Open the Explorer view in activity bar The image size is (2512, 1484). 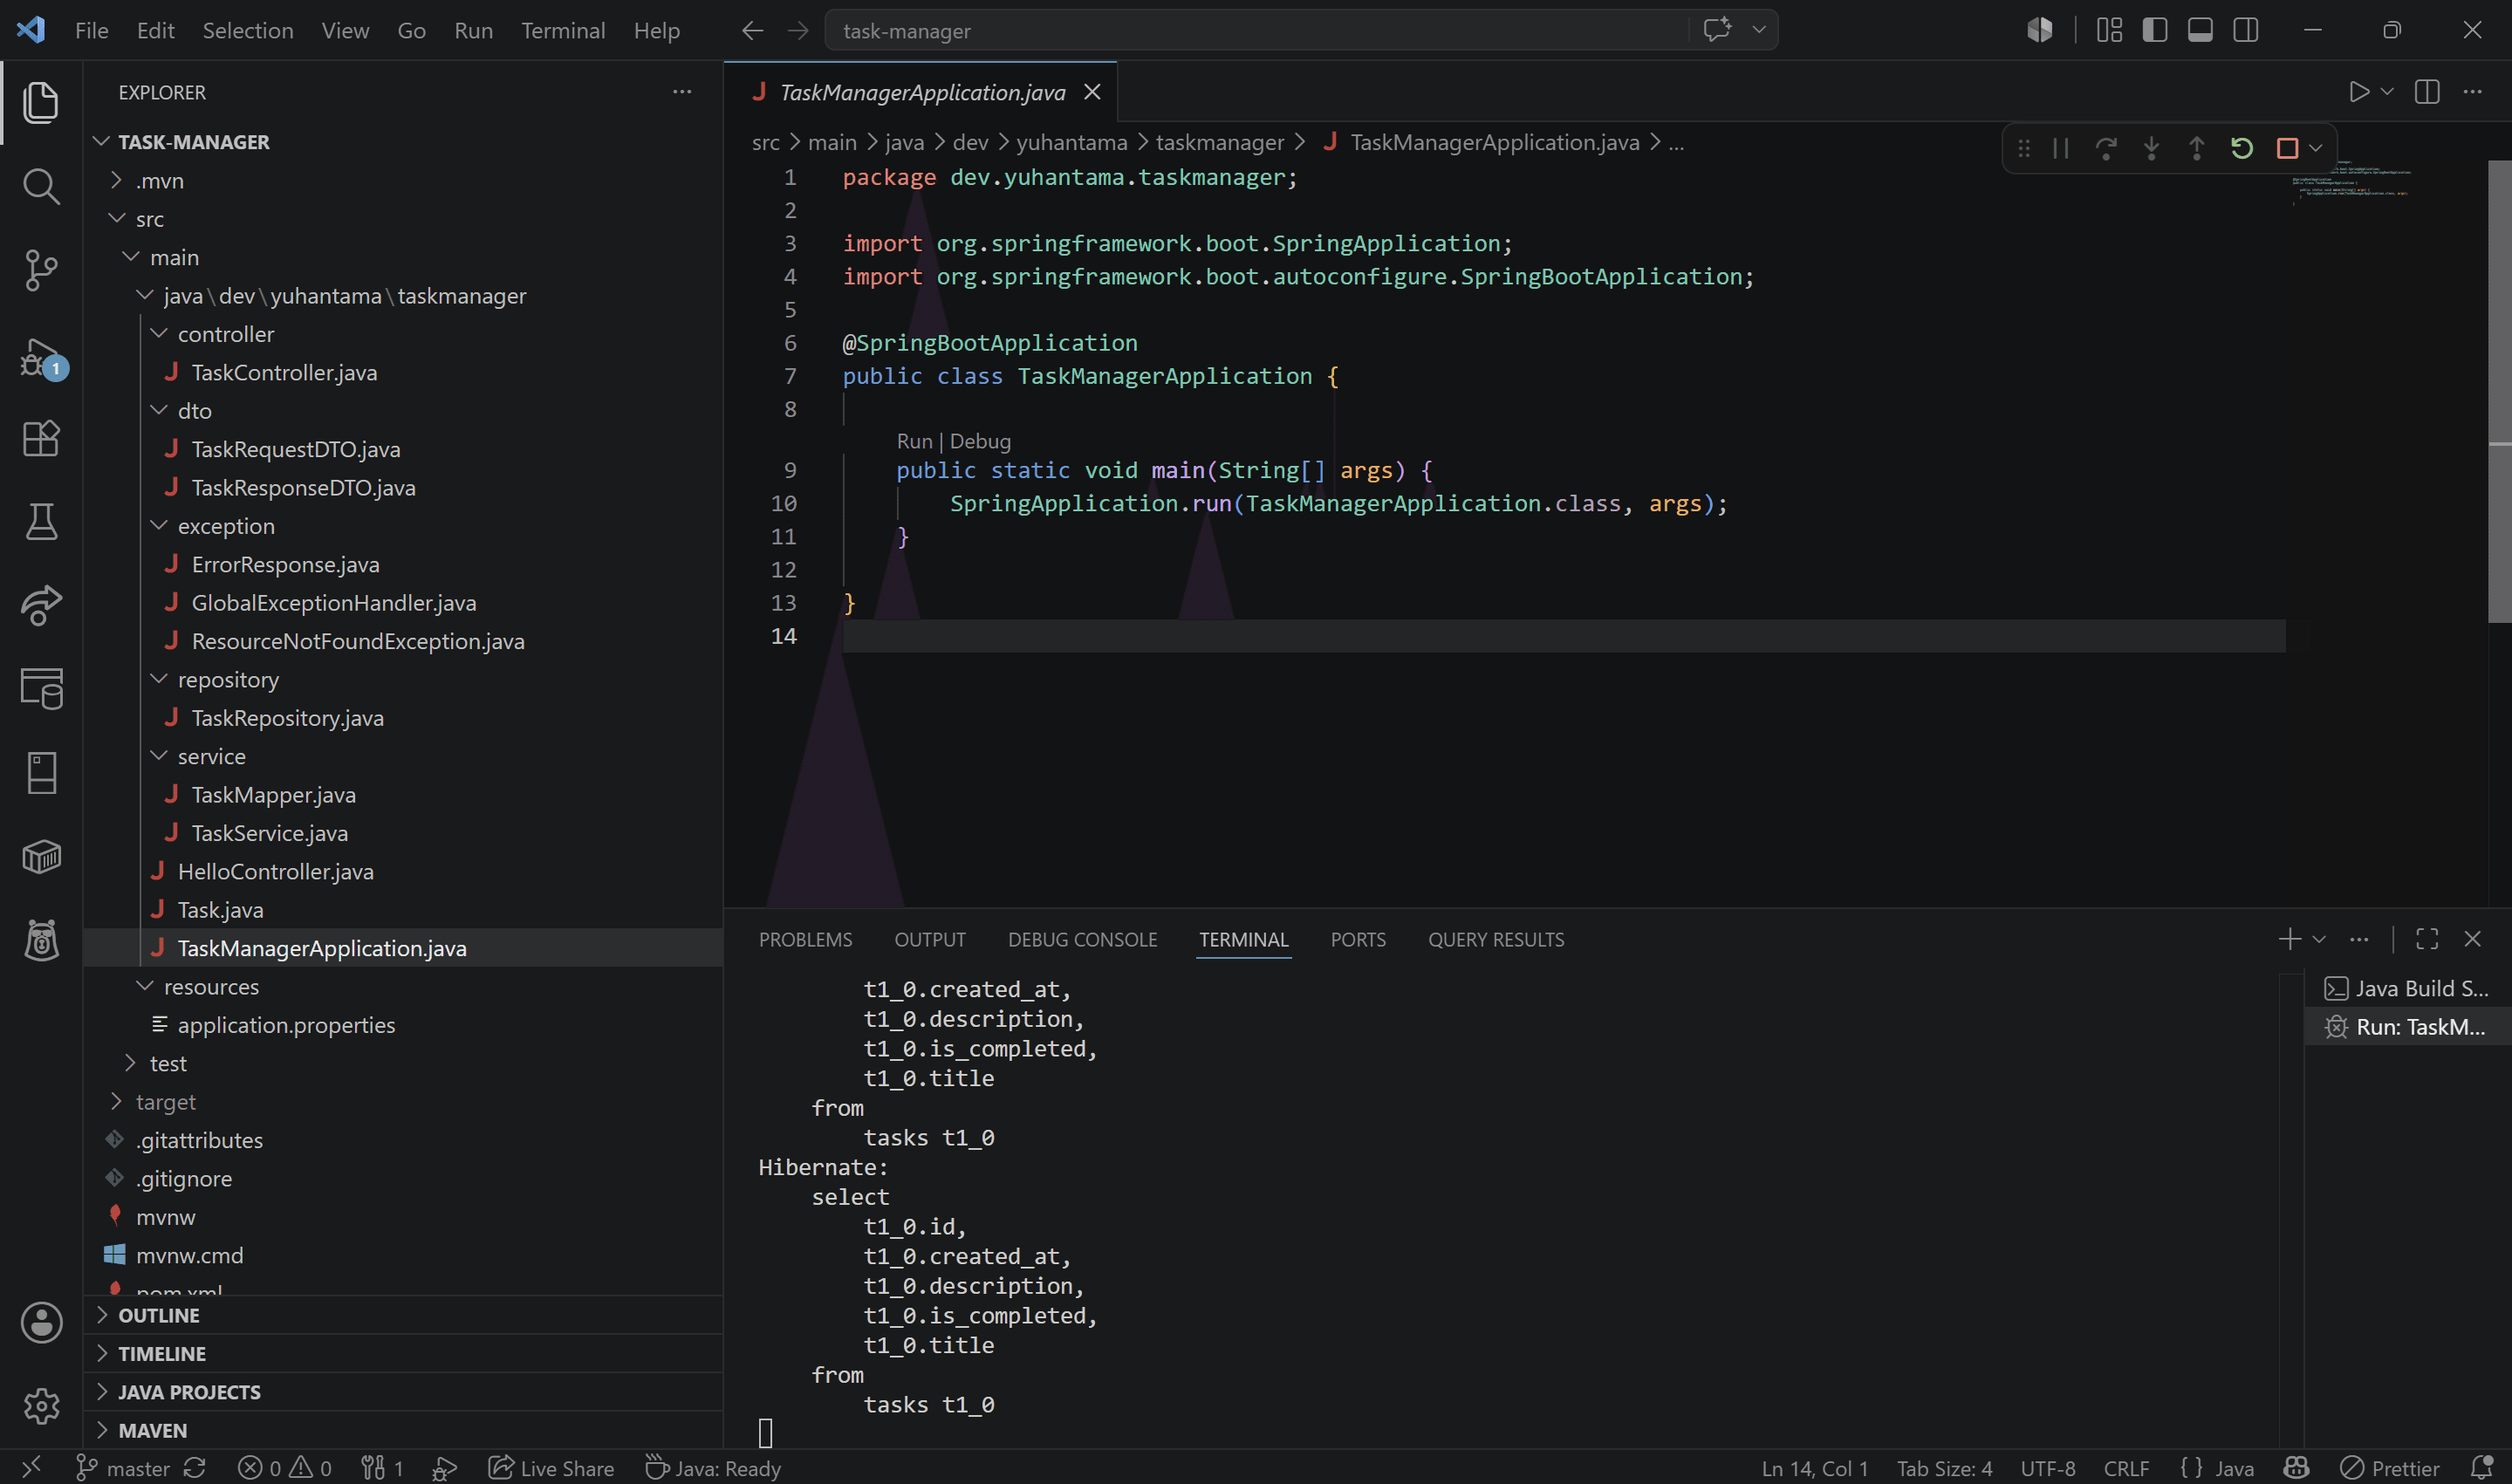click(x=41, y=103)
